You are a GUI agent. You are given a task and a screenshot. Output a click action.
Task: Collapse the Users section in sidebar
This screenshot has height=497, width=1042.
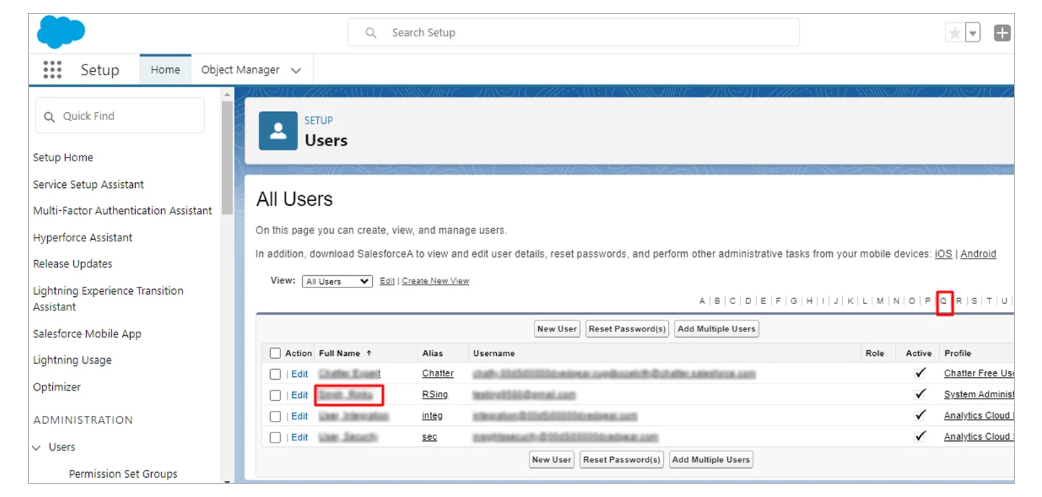click(x=38, y=448)
